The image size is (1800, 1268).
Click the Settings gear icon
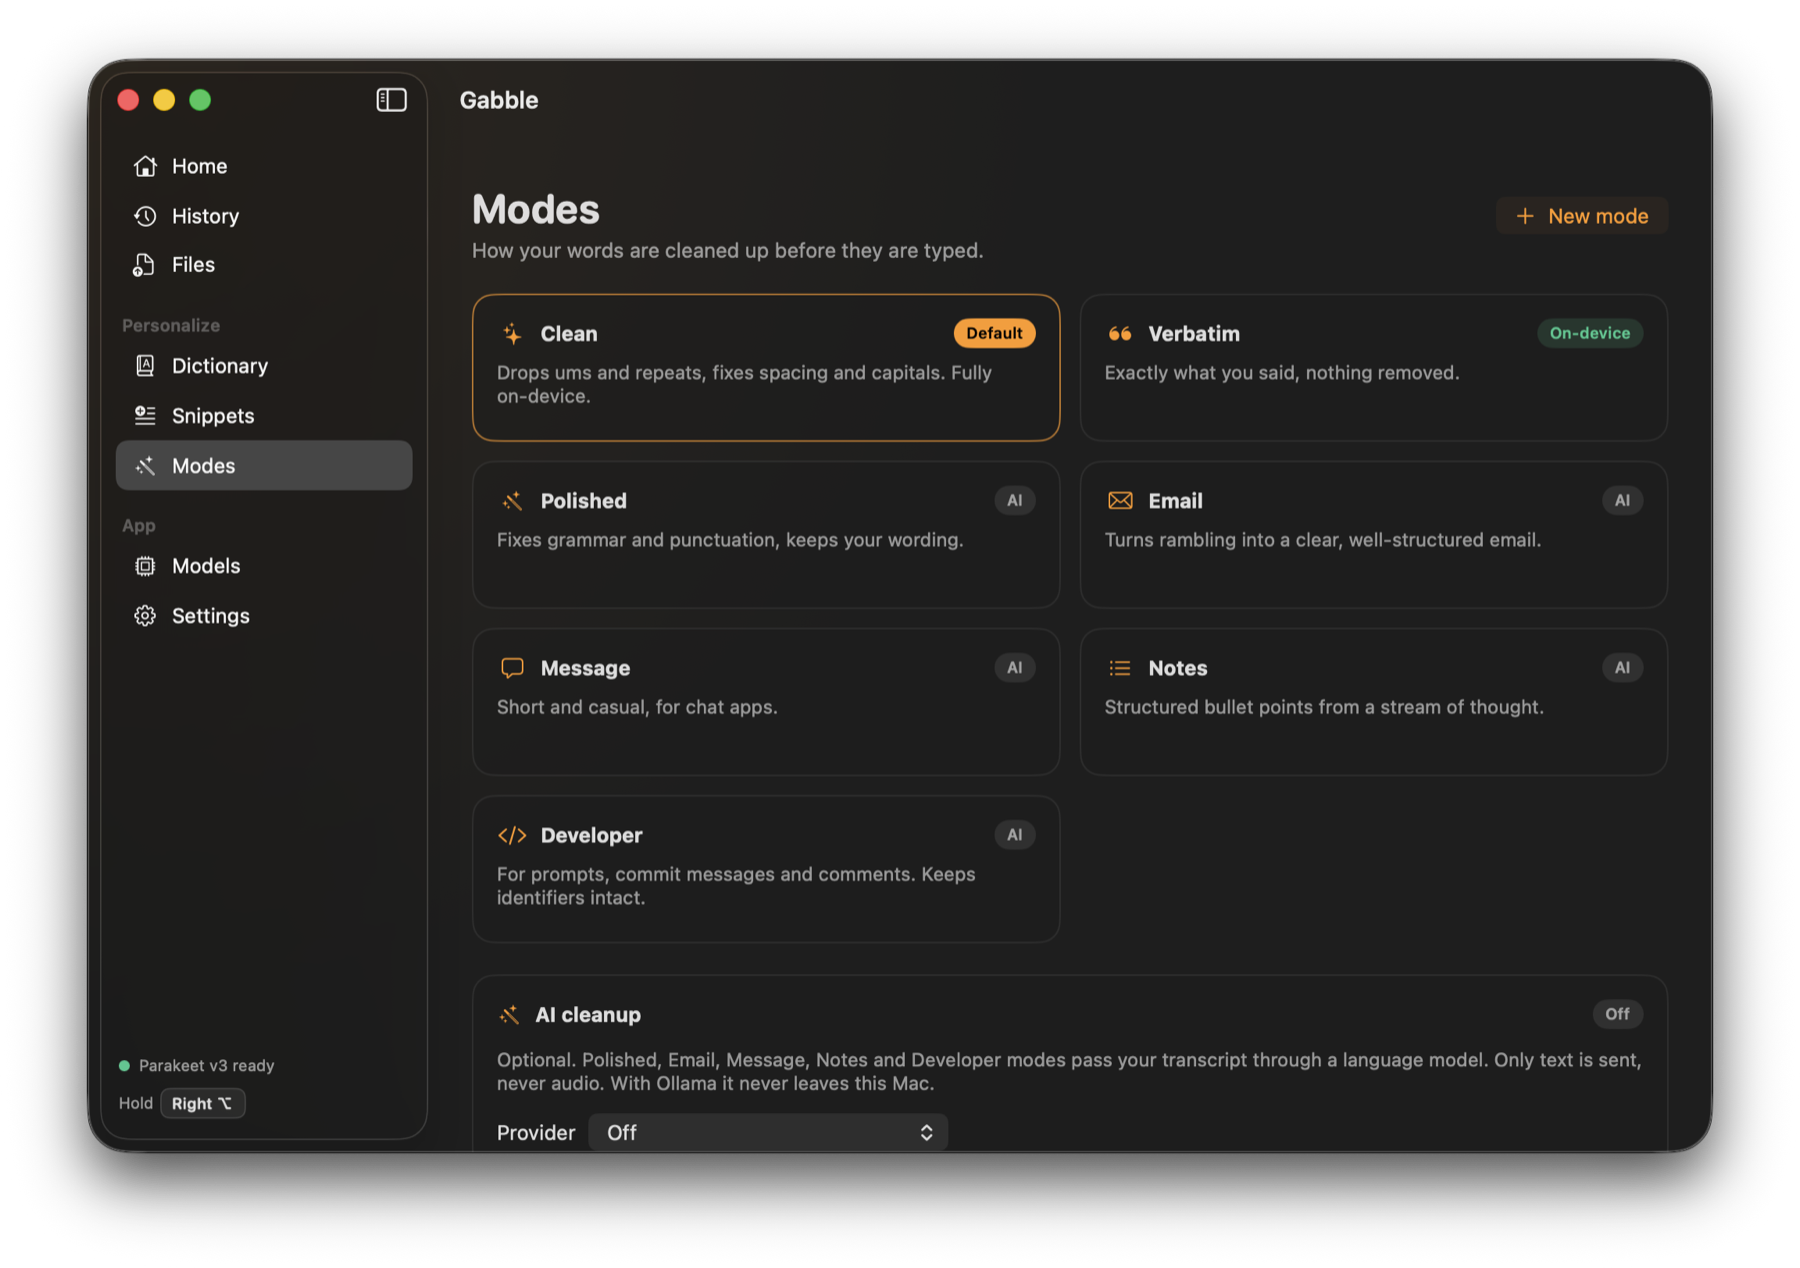point(145,616)
